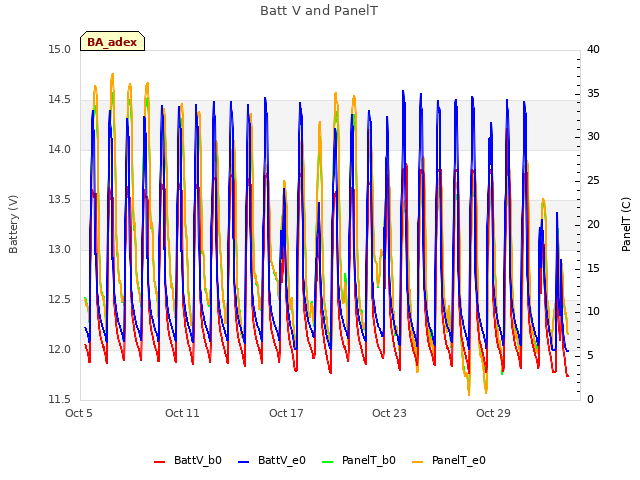Select the Oct 11 date tick label
Screen dimensions: 640x480
point(182,413)
